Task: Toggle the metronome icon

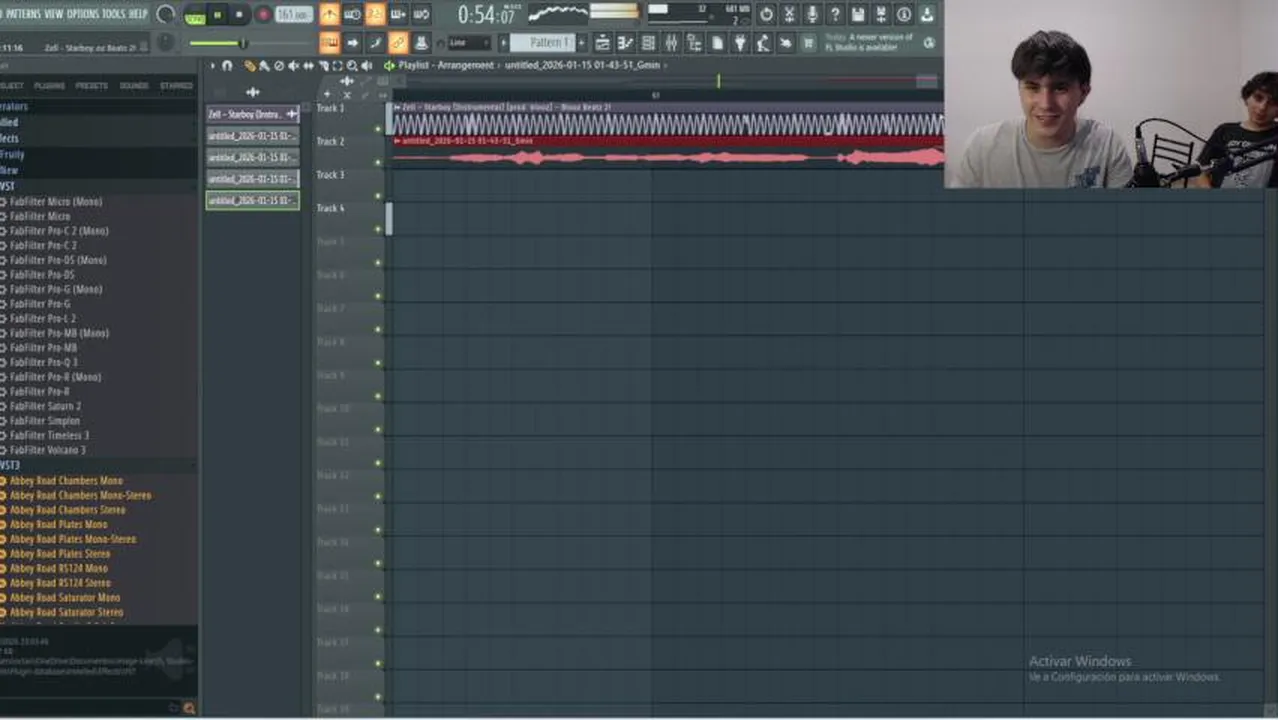Action: coord(329,14)
